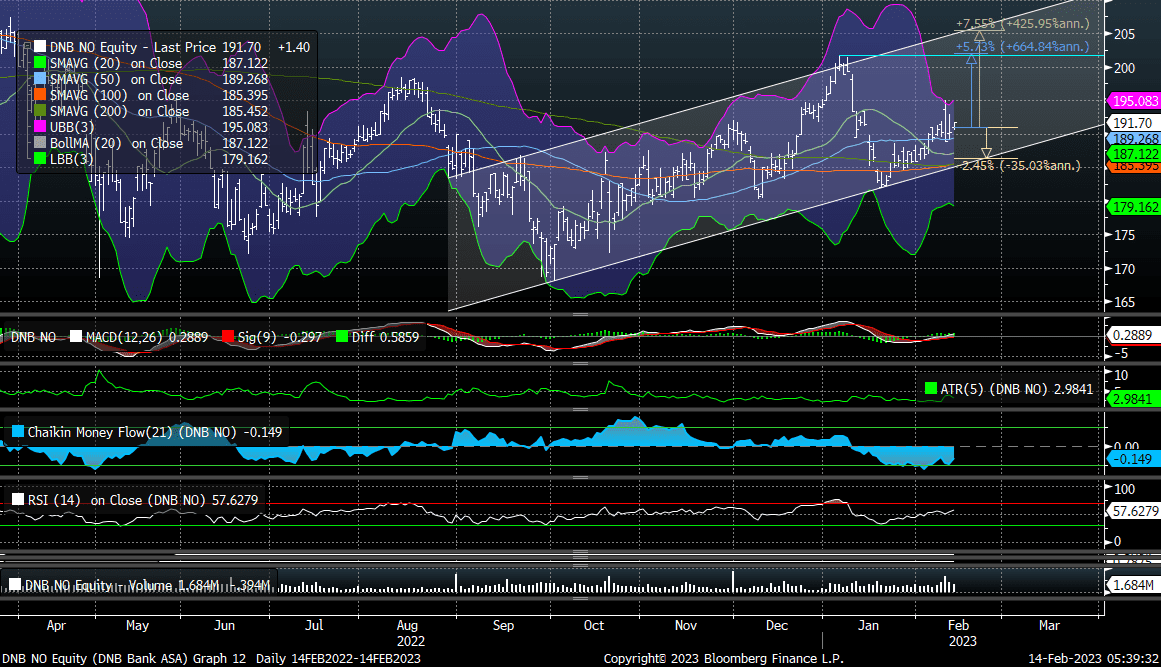Image resolution: width=1161 pixels, height=667 pixels.
Task: Click the green ATR(5) legend swatch
Action: [x=931, y=389]
